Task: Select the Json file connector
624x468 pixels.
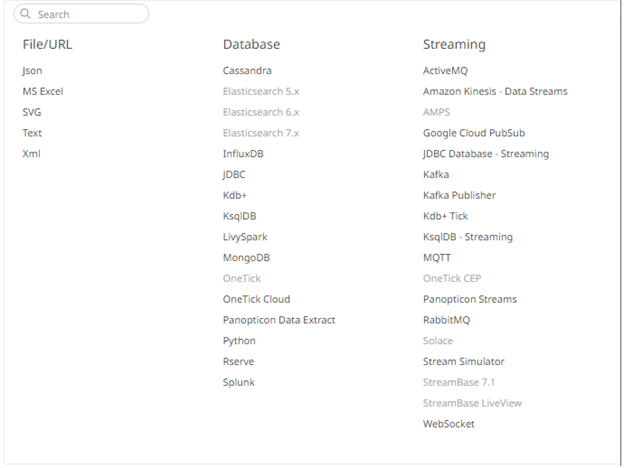Action: 32,71
